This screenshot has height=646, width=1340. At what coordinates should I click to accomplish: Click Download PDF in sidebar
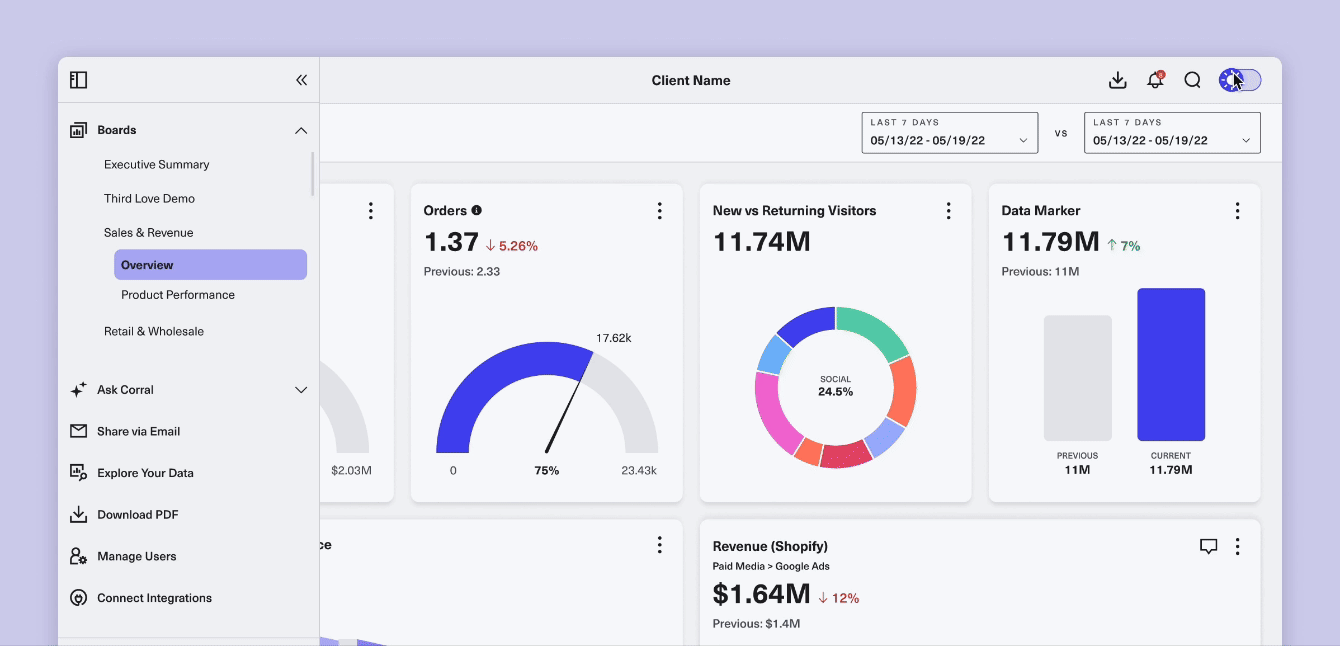tap(138, 515)
